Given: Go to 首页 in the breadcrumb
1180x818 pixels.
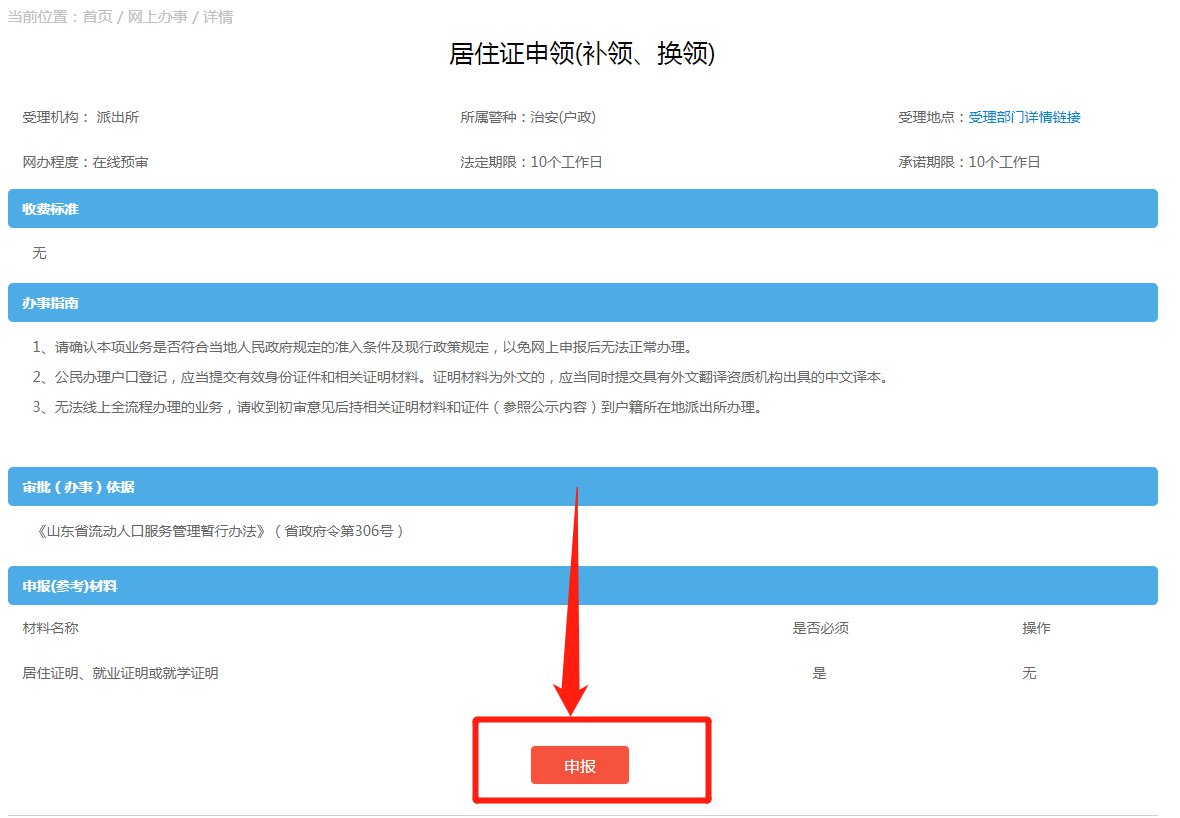Looking at the screenshot, I should pos(97,17).
